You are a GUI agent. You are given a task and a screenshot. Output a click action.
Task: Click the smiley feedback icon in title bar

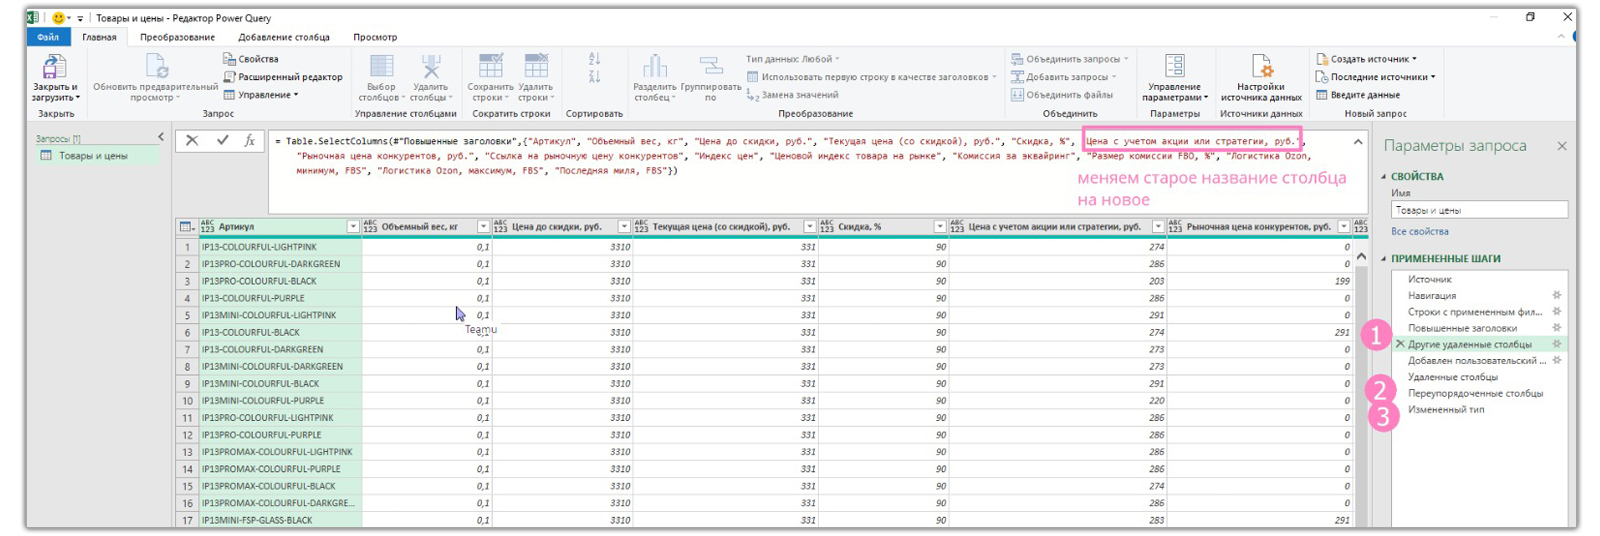(x=58, y=18)
